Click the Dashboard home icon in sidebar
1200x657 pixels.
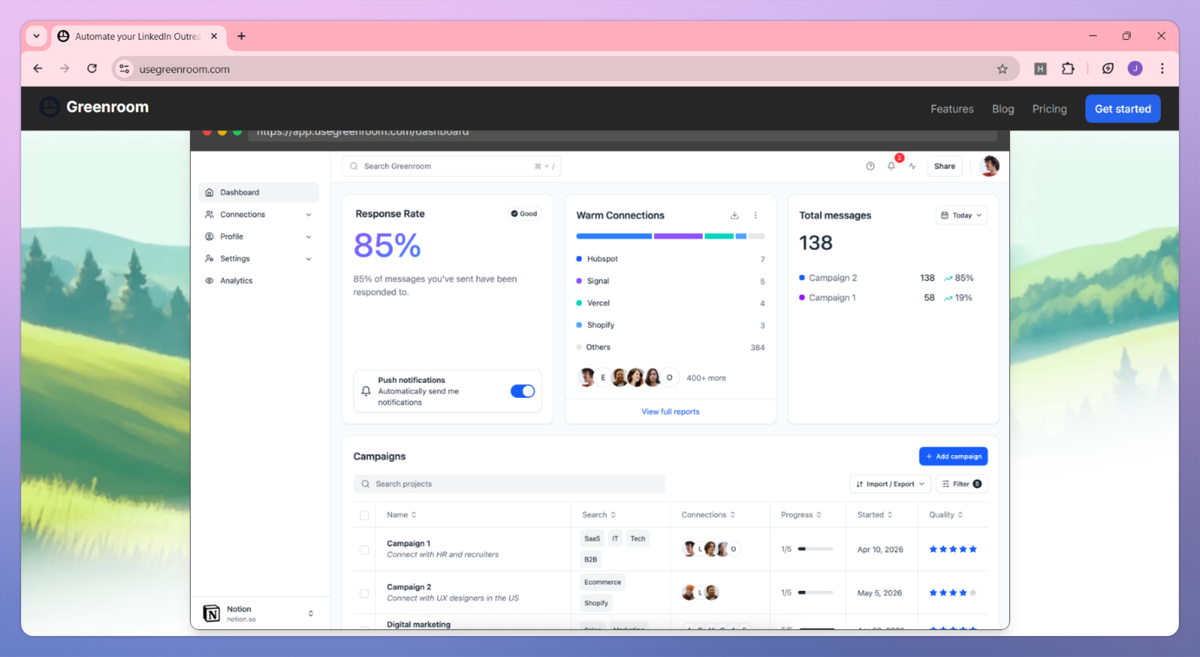click(209, 192)
